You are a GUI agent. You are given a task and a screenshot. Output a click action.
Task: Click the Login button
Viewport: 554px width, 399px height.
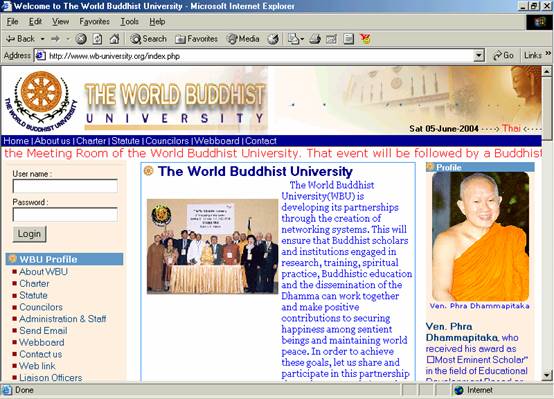click(x=29, y=234)
